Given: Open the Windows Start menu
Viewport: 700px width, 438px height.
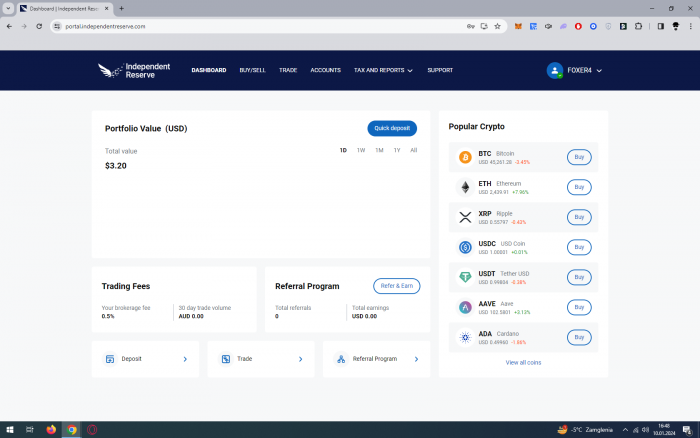Looking at the screenshot, I should pos(9,429).
